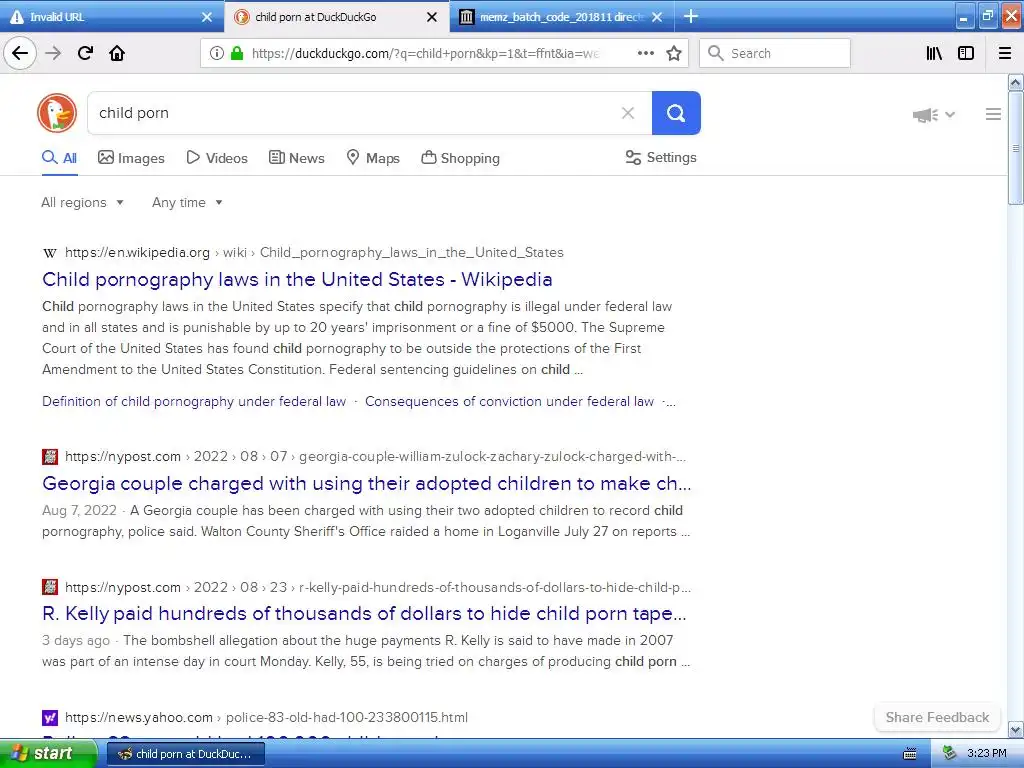1024x768 pixels.
Task: Switch to the memz_batch_code_201811 tab
Action: (562, 17)
